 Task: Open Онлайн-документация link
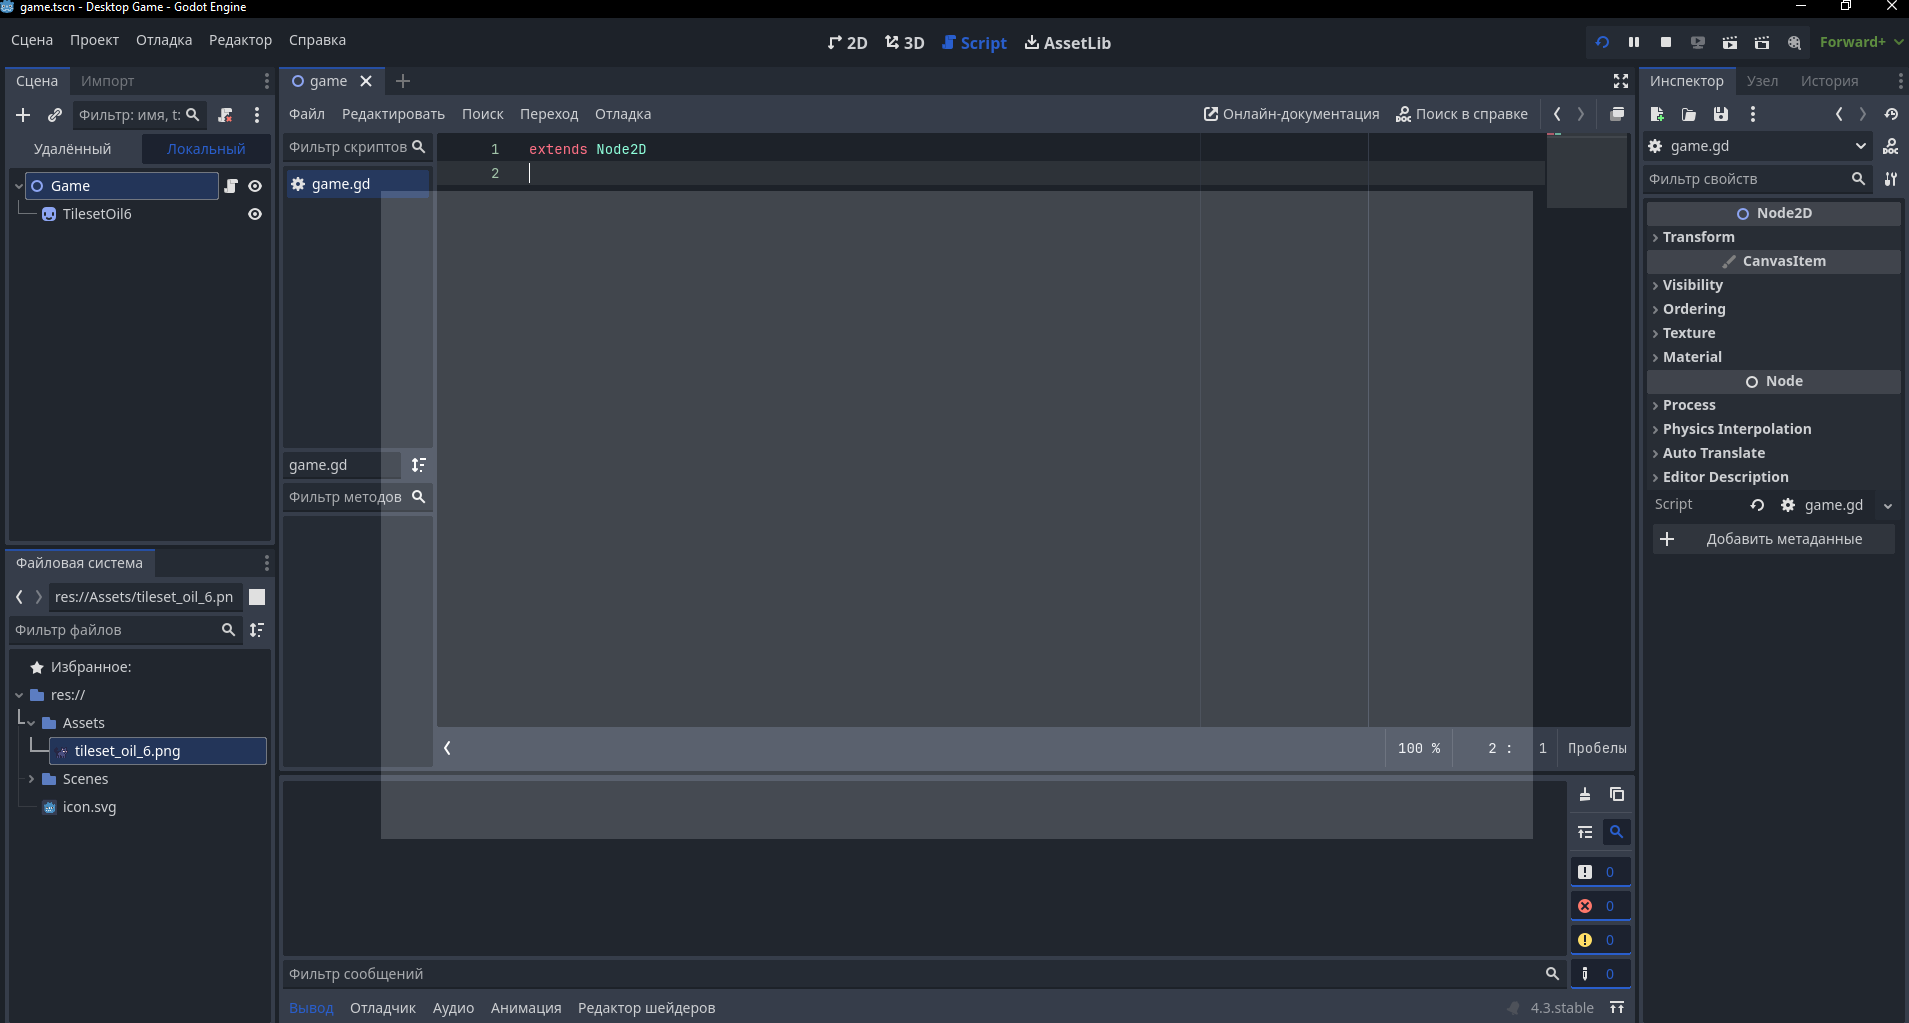[1291, 114]
